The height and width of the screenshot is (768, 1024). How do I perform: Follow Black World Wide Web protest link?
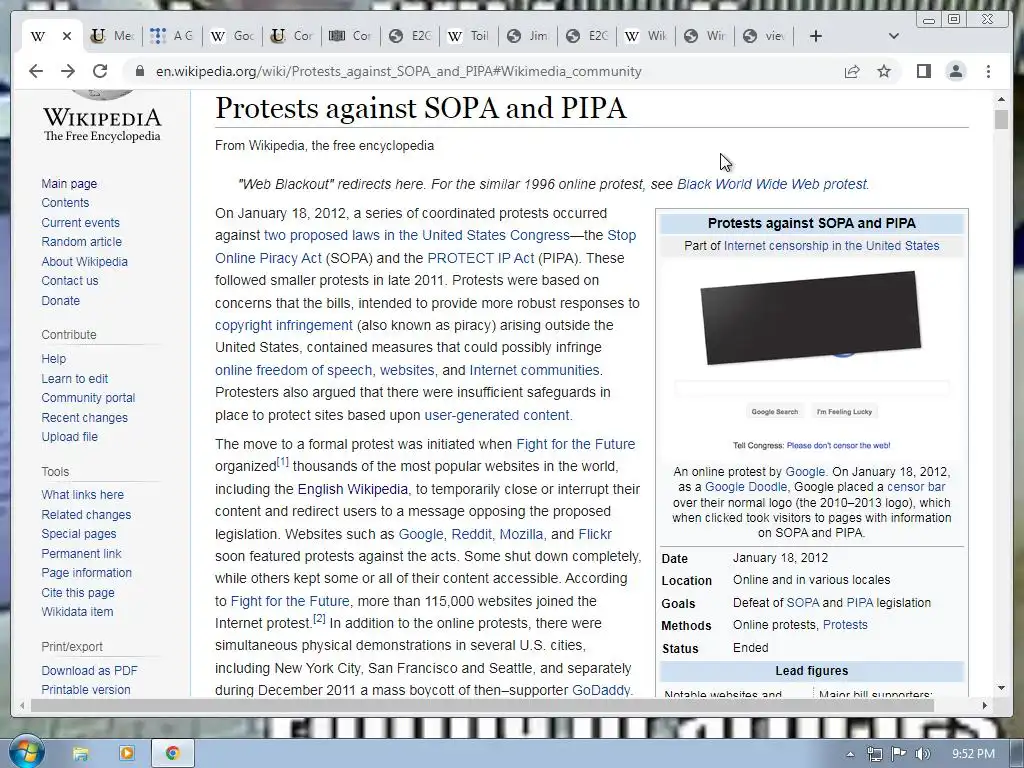(x=773, y=184)
